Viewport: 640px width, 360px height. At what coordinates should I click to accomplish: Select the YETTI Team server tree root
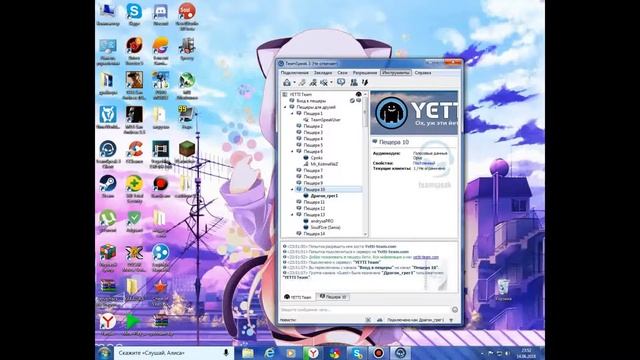point(300,94)
